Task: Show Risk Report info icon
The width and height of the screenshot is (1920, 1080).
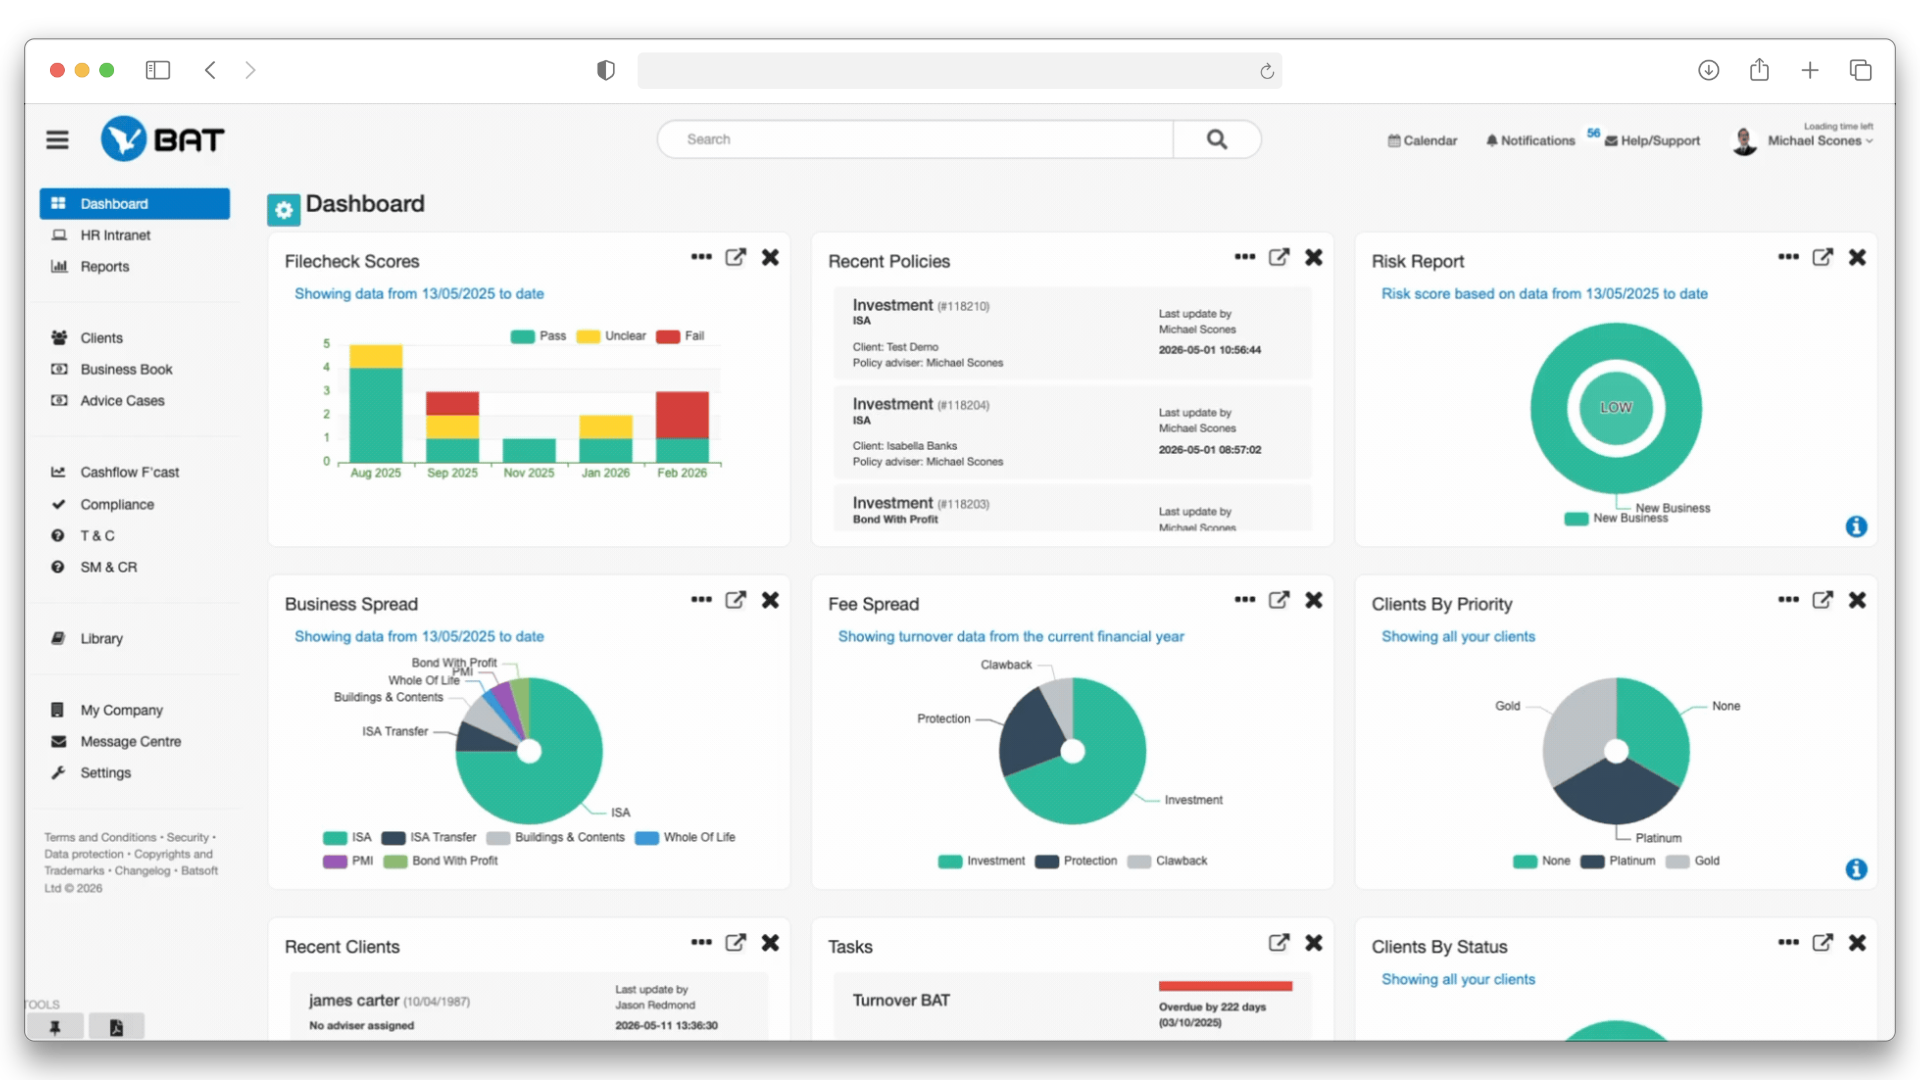Action: point(1856,526)
